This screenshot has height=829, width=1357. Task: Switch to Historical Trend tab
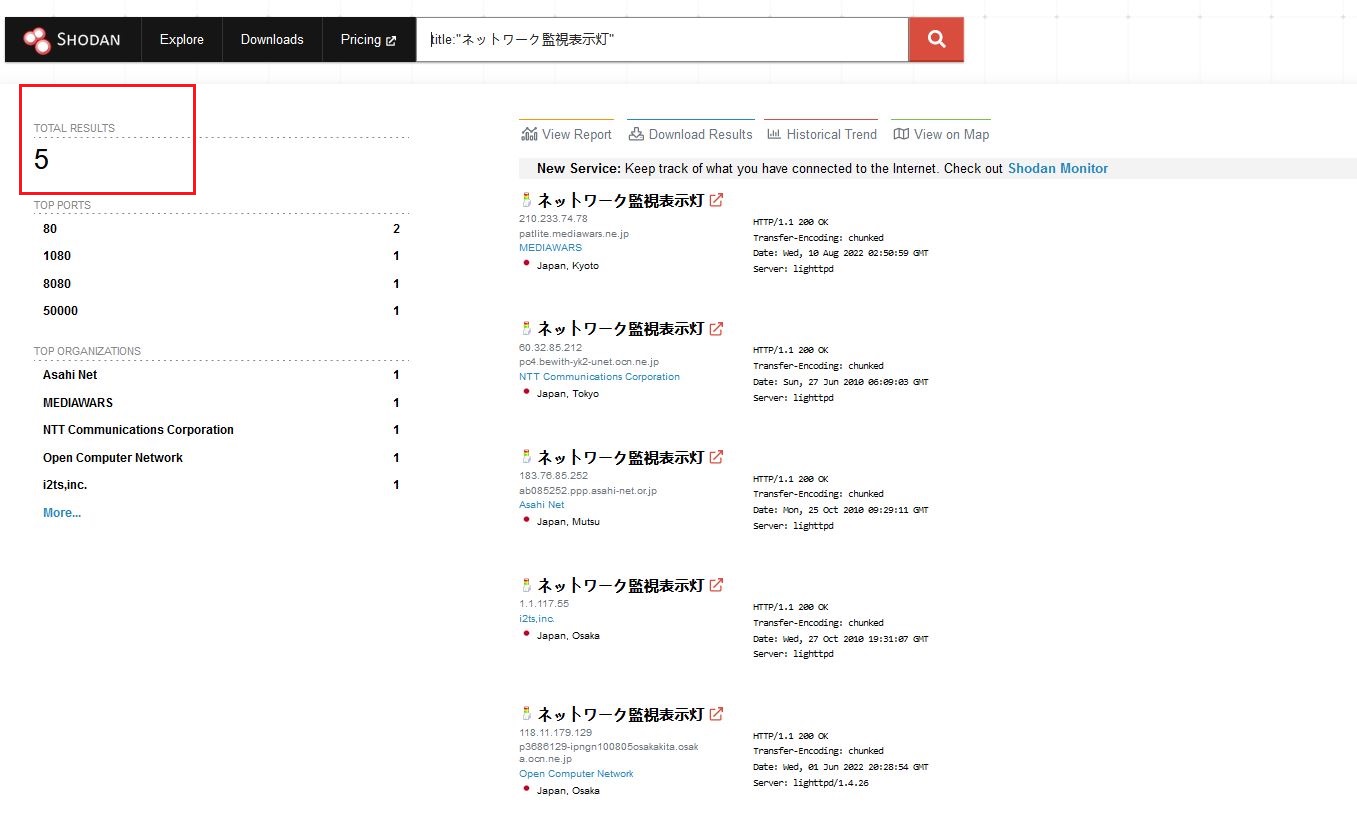[821, 134]
